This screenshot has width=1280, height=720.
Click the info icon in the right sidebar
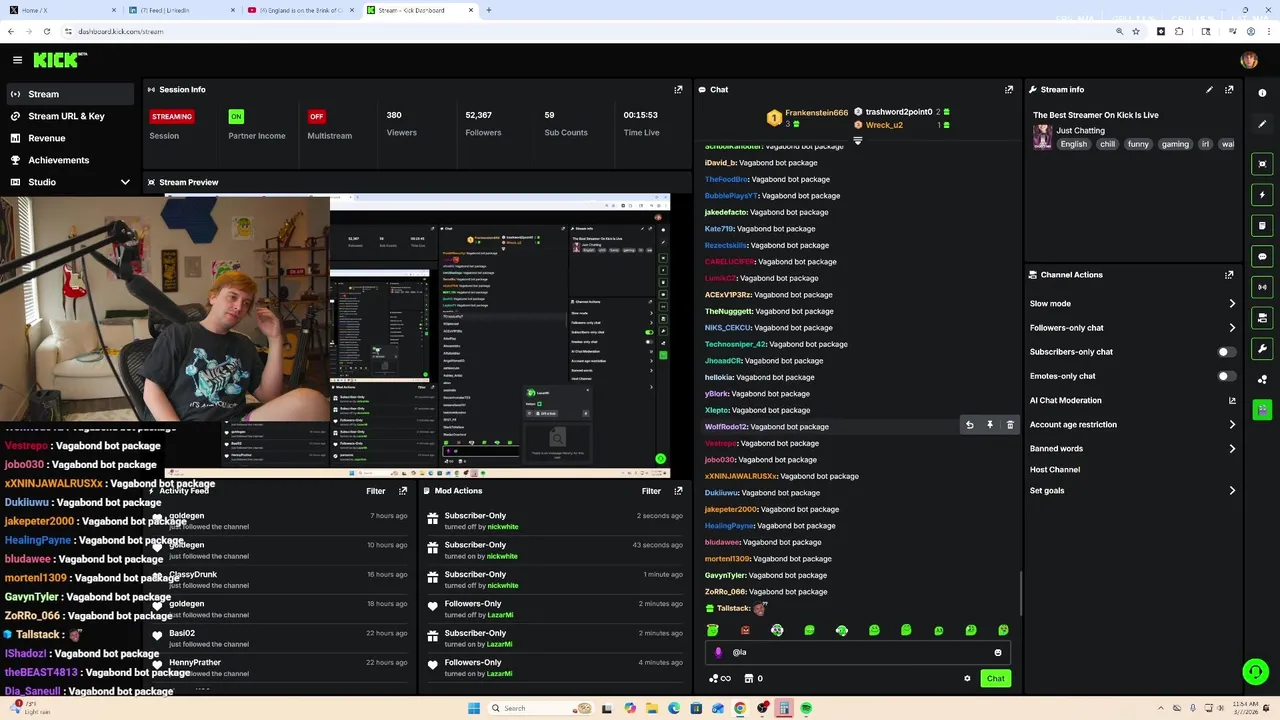tap(1262, 93)
